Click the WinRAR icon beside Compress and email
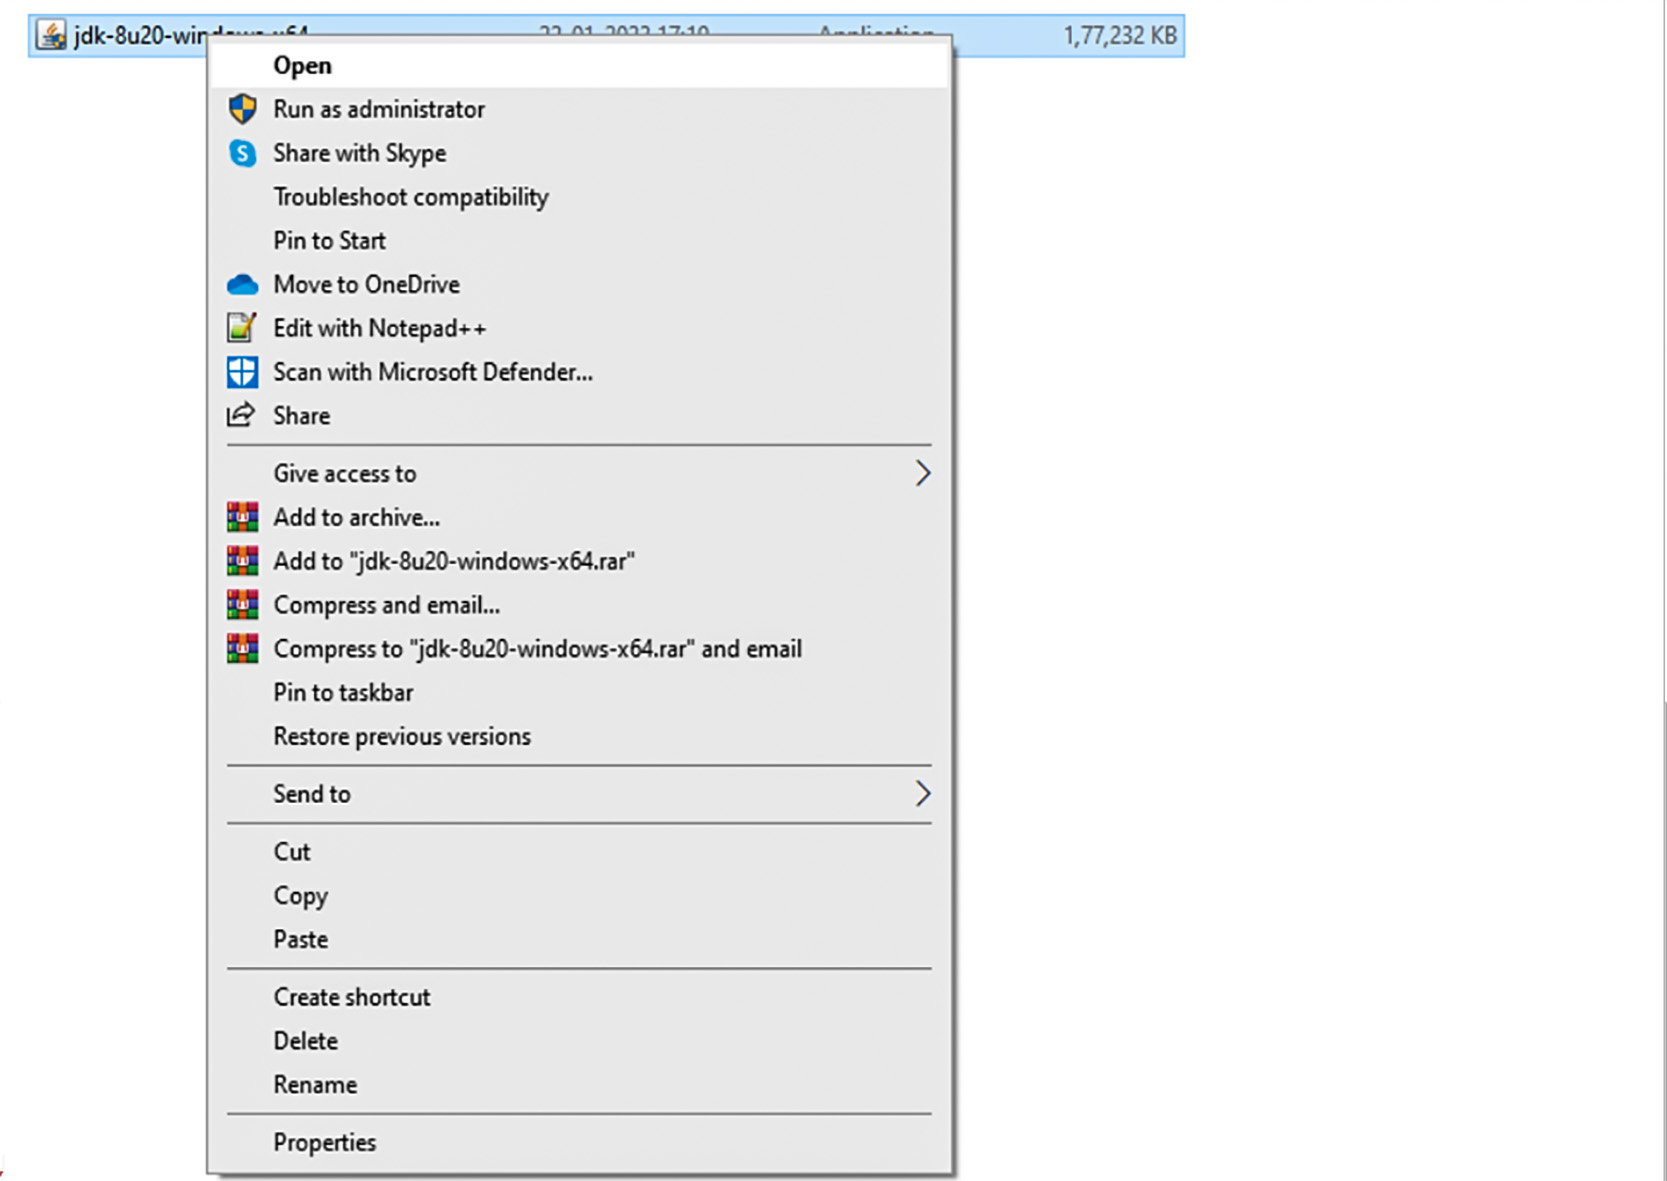This screenshot has height=1181, width=1667. 242,605
